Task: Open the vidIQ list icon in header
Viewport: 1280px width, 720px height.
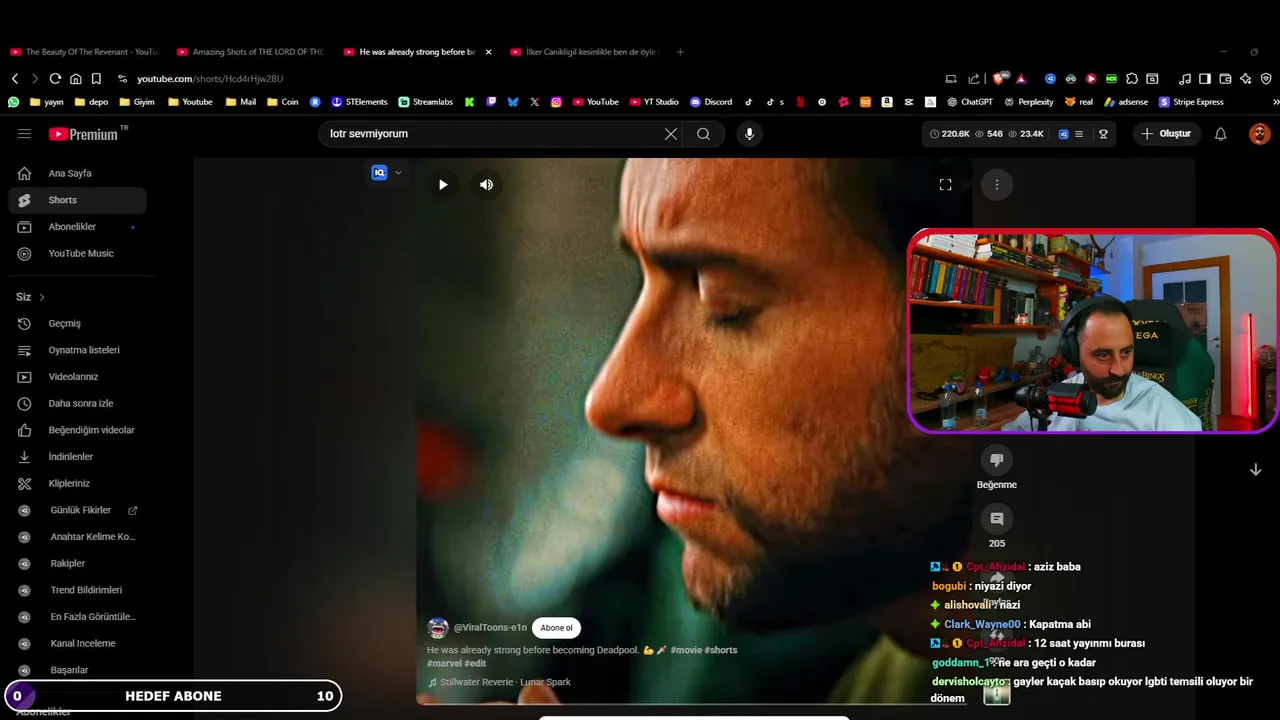Action: (x=1079, y=134)
